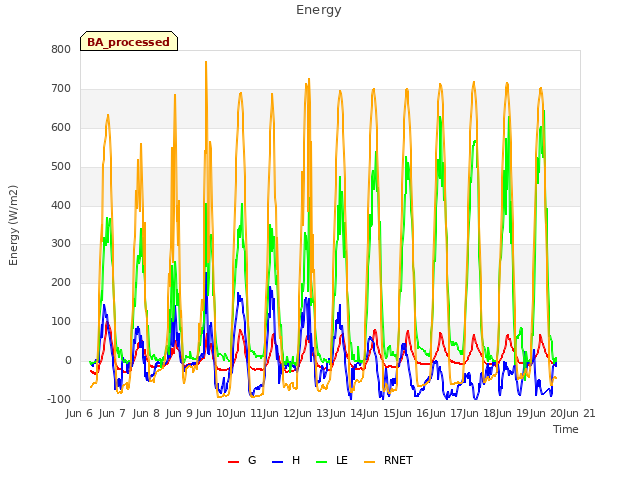The height and width of the screenshot is (480, 640).
Task: Click the Jun 21 x-axis tick label
Action: point(579,413)
